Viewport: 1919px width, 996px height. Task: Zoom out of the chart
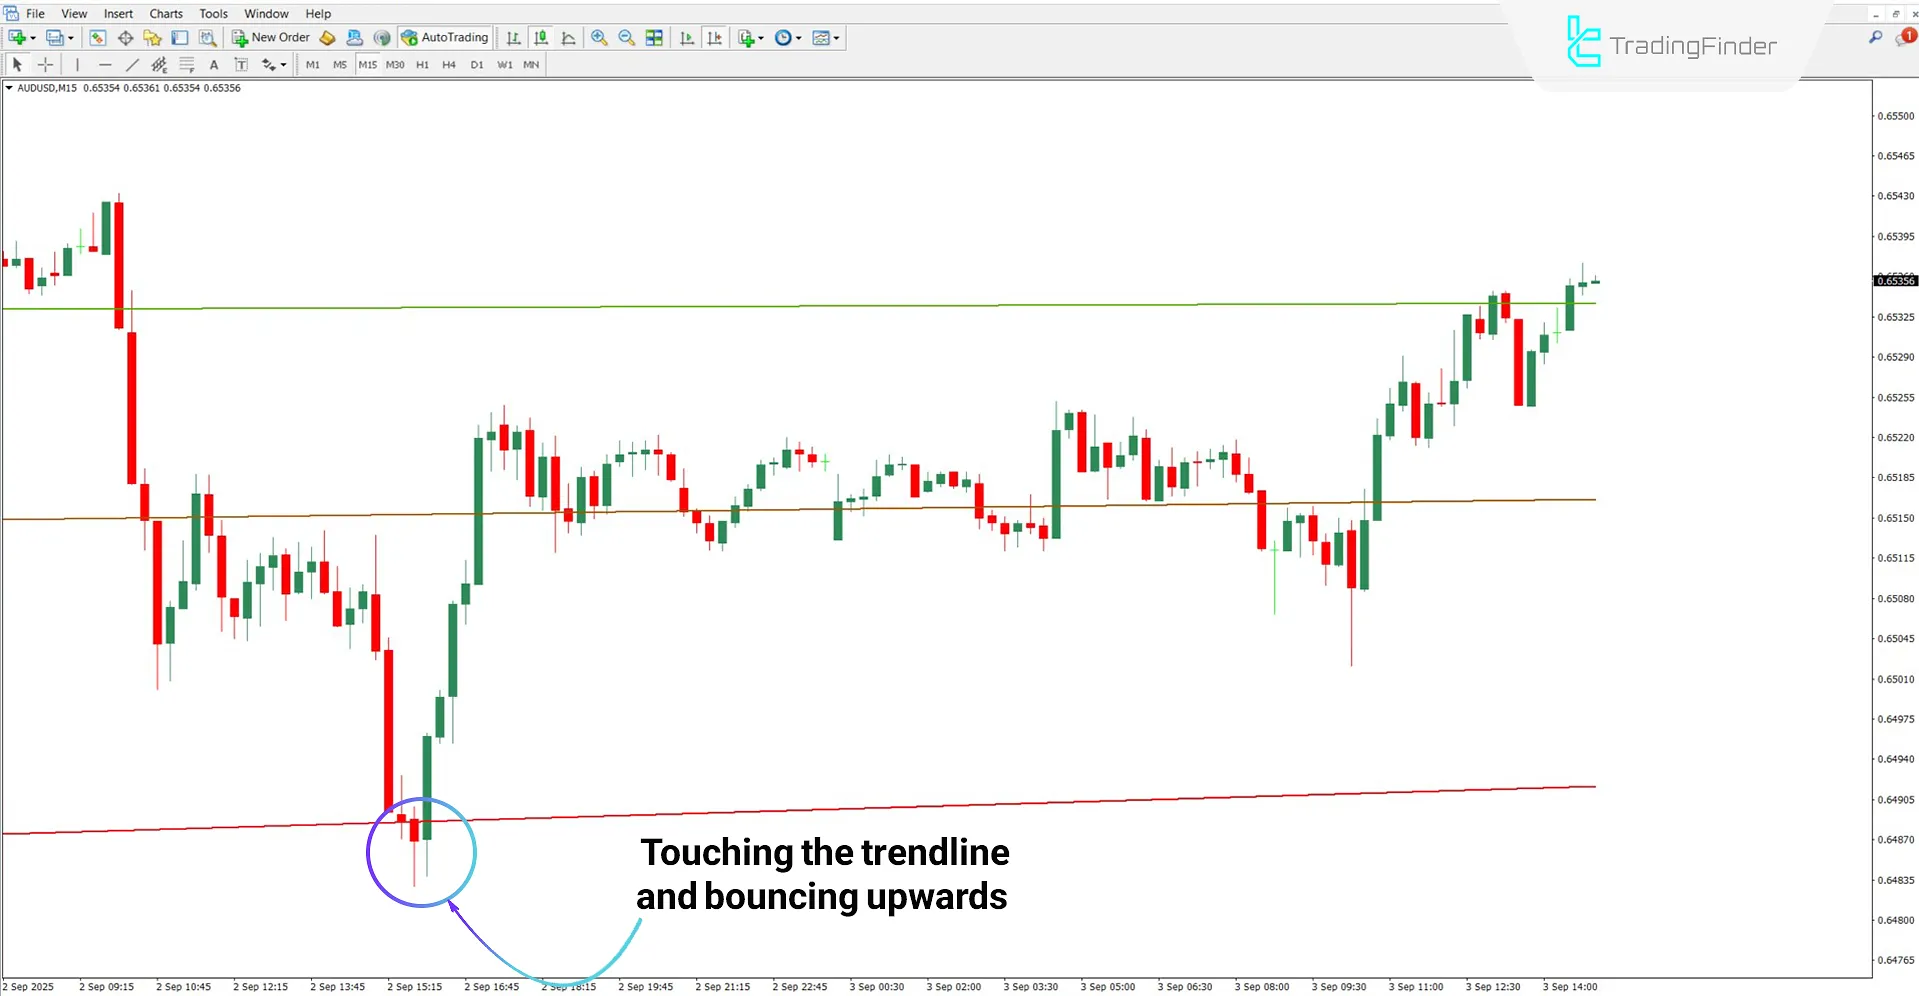pos(627,37)
